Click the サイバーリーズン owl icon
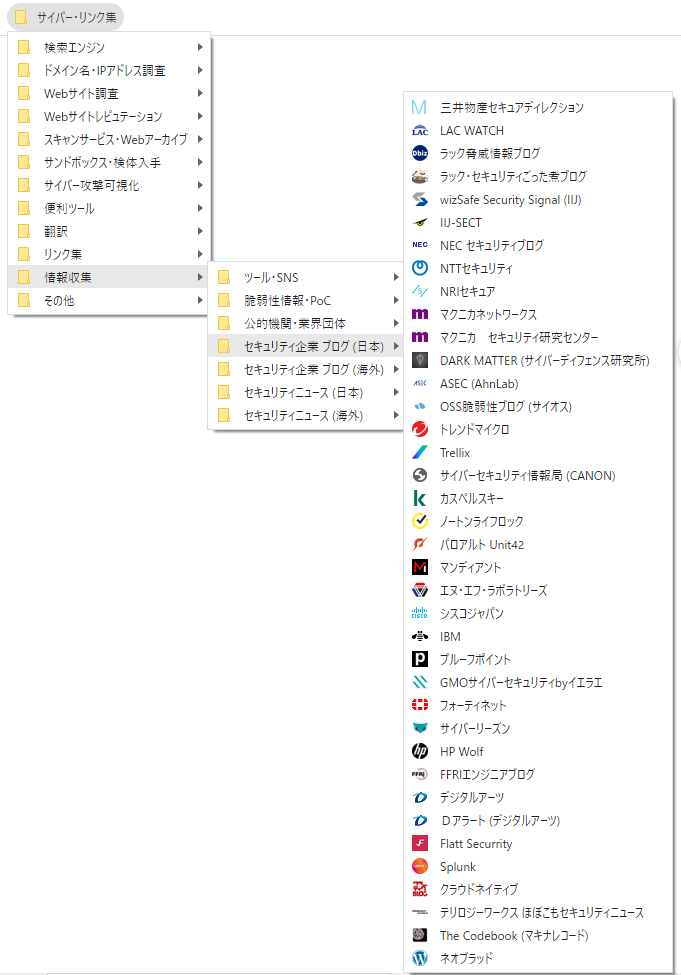Screen dimensions: 681x975 [x=420, y=729]
